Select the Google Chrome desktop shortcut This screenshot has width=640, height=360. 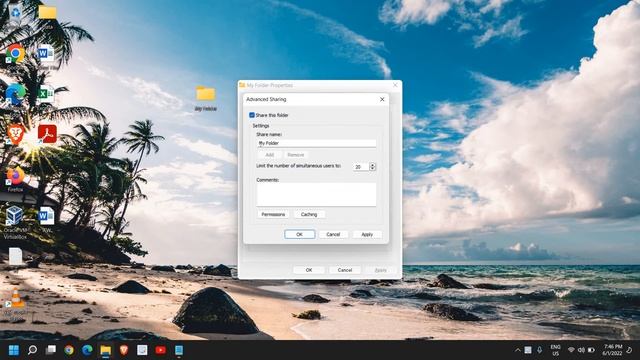[15, 54]
